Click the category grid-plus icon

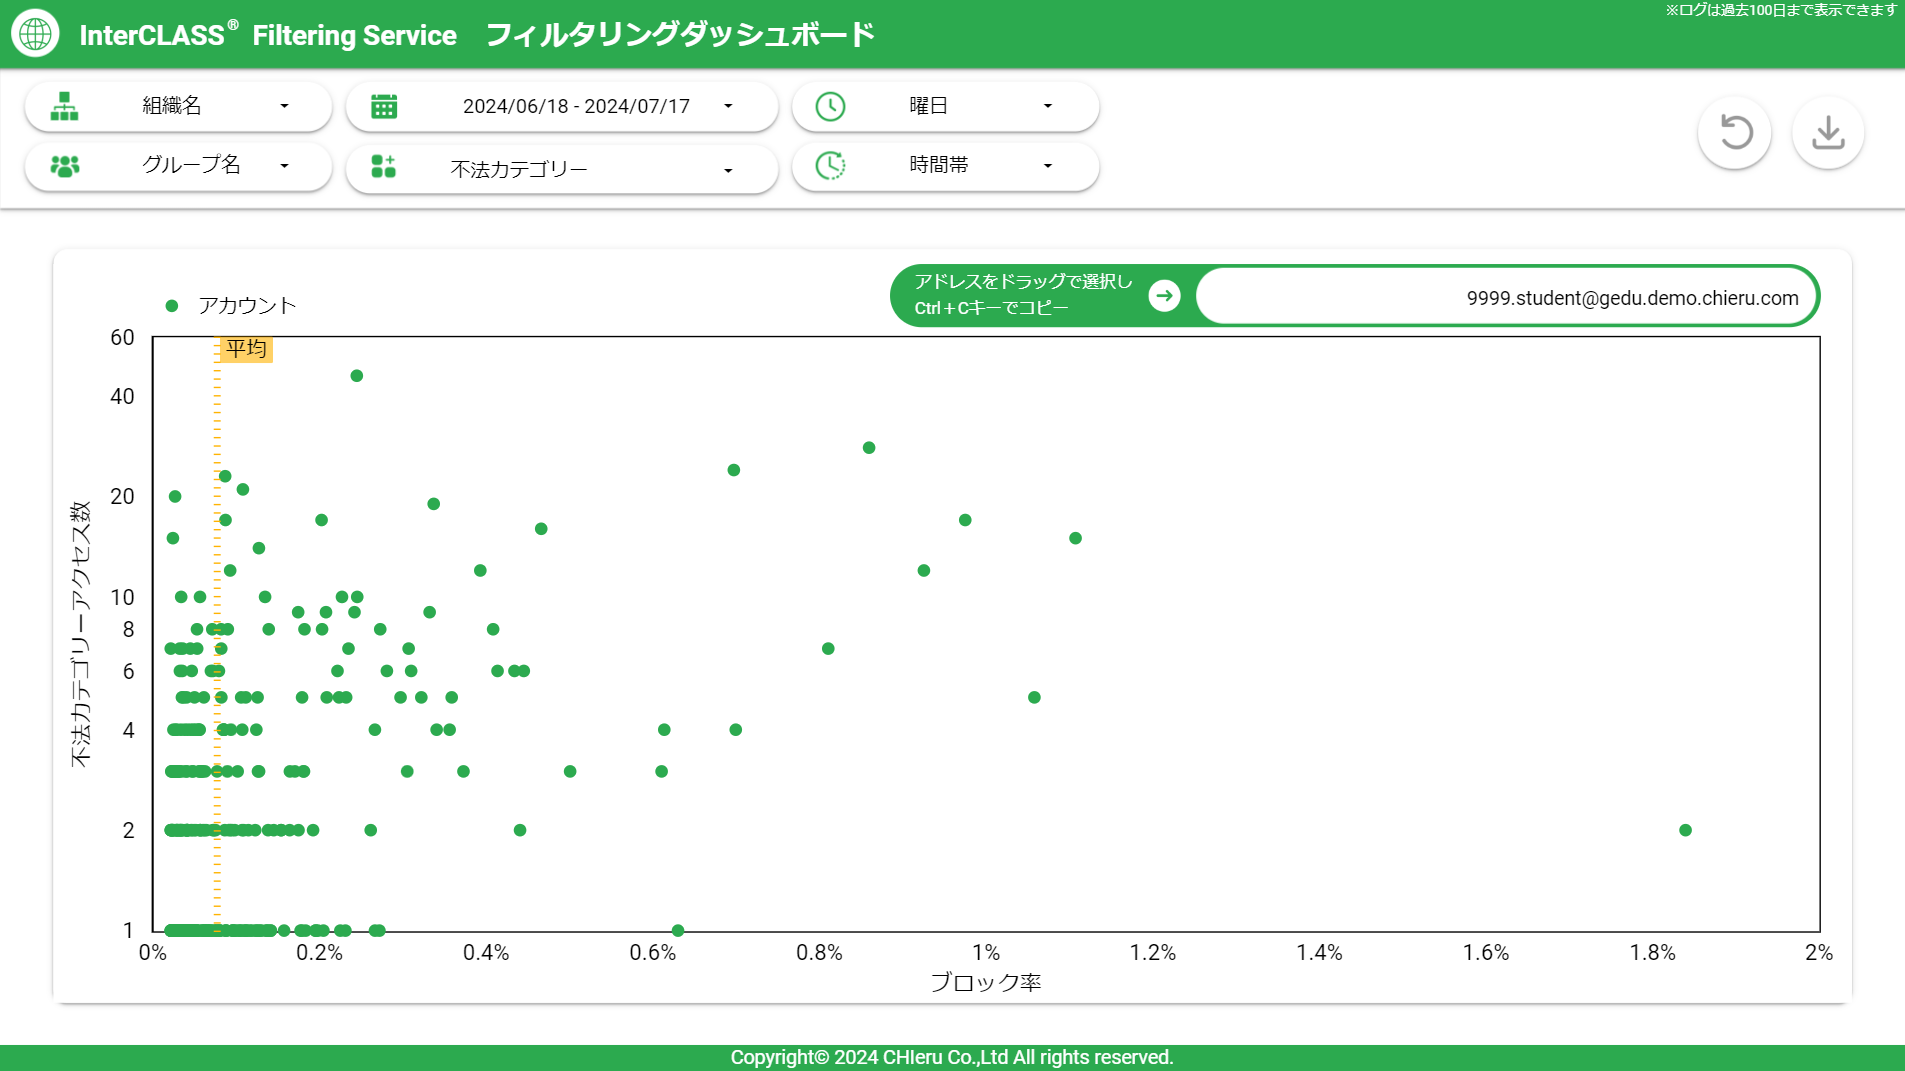point(384,166)
